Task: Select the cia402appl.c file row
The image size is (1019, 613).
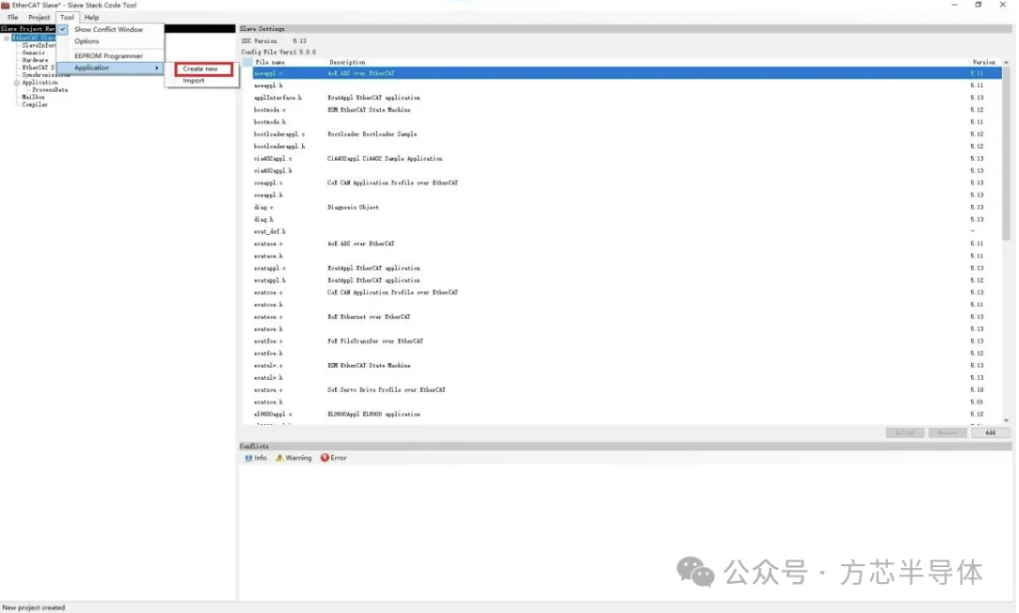Action: pos(627,159)
